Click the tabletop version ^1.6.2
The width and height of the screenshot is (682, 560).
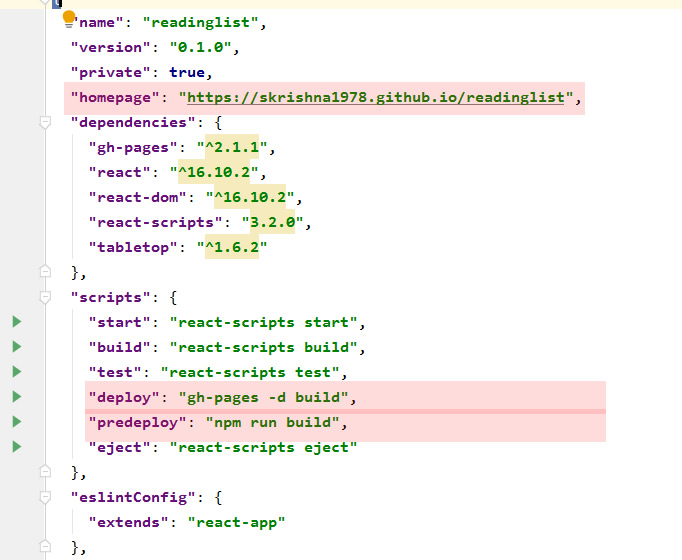click(231, 248)
